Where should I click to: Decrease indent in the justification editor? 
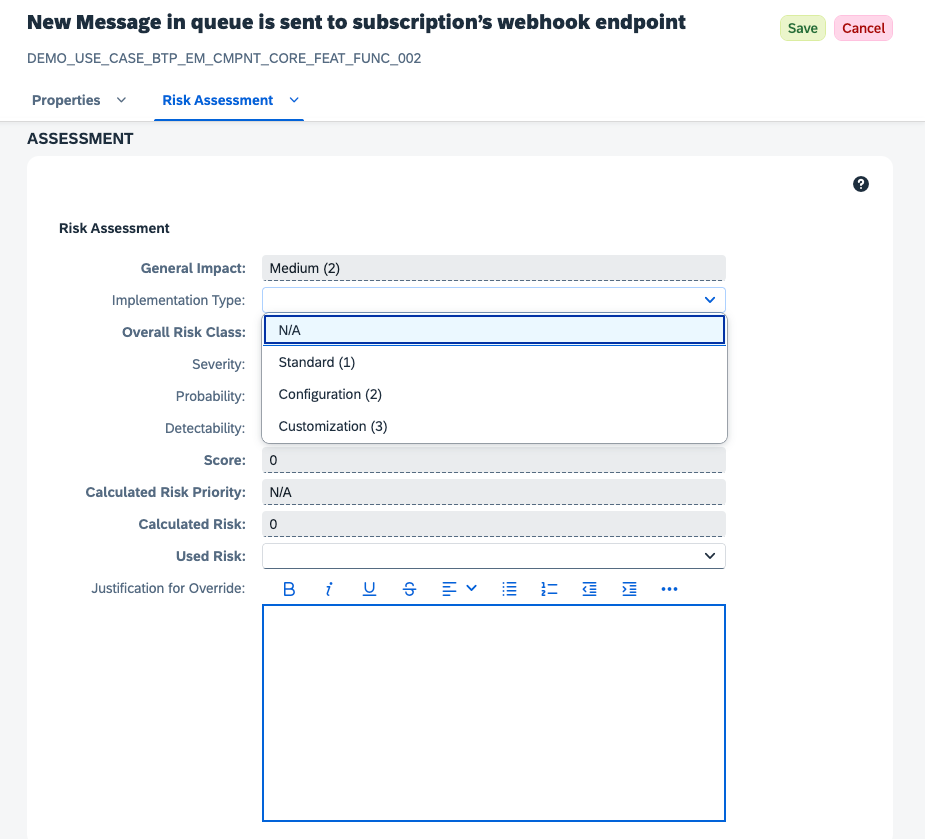click(589, 589)
